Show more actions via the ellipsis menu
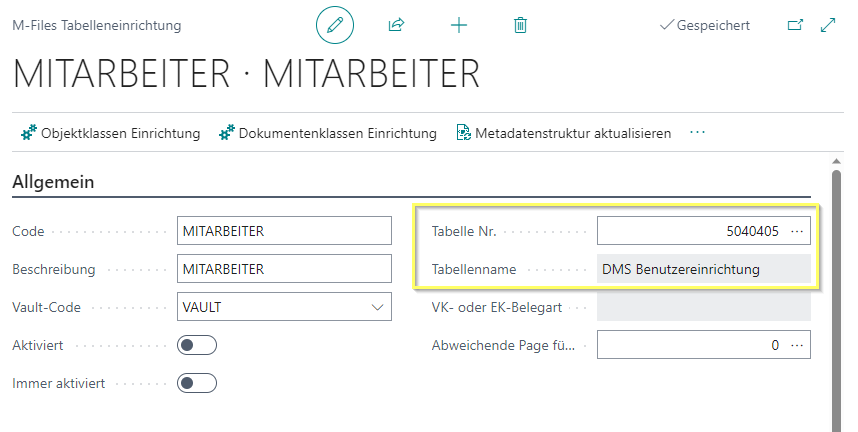Screen dimensions: 858x432 pos(698,133)
